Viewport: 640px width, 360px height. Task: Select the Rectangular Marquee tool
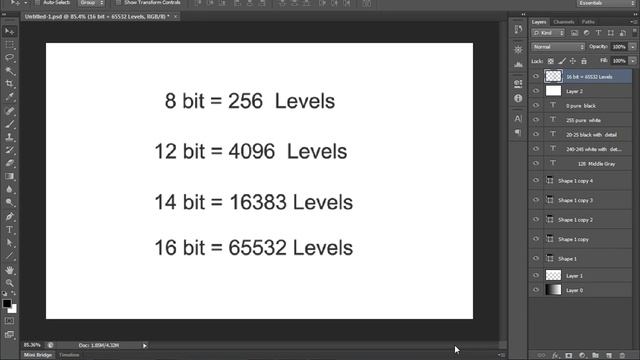pos(9,44)
